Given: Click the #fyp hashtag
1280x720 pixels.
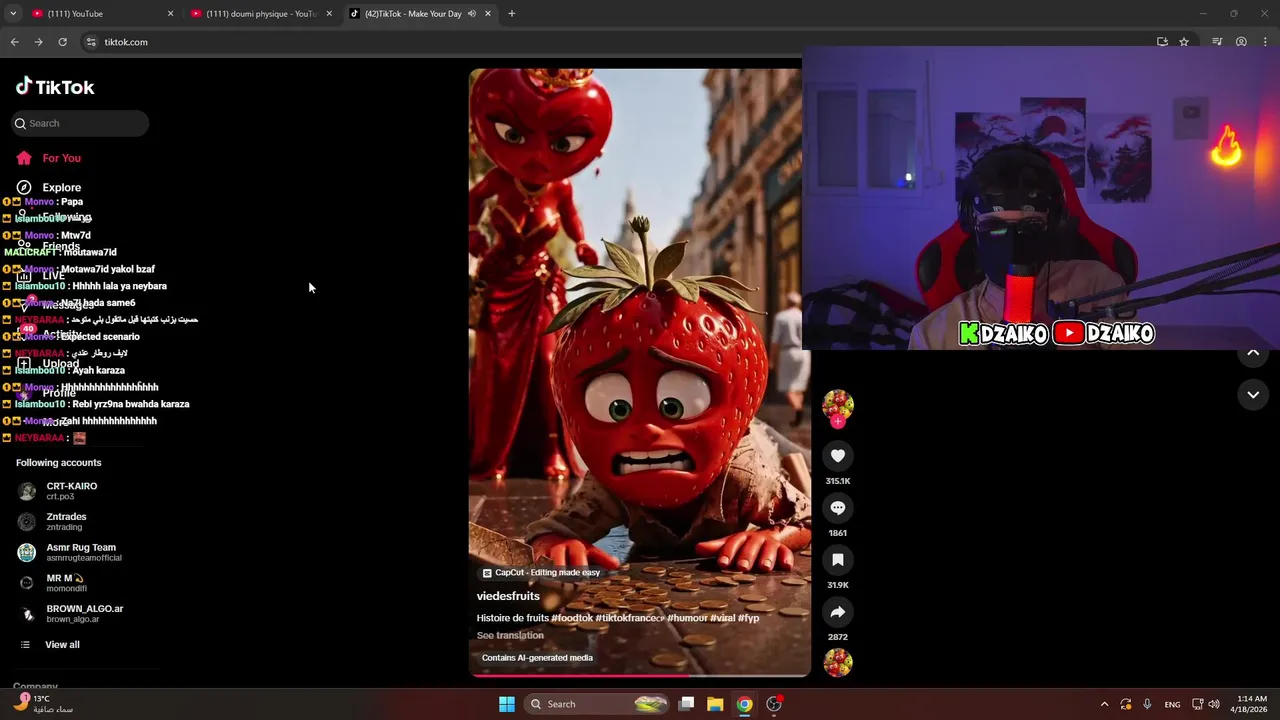Looking at the screenshot, I should 748,618.
